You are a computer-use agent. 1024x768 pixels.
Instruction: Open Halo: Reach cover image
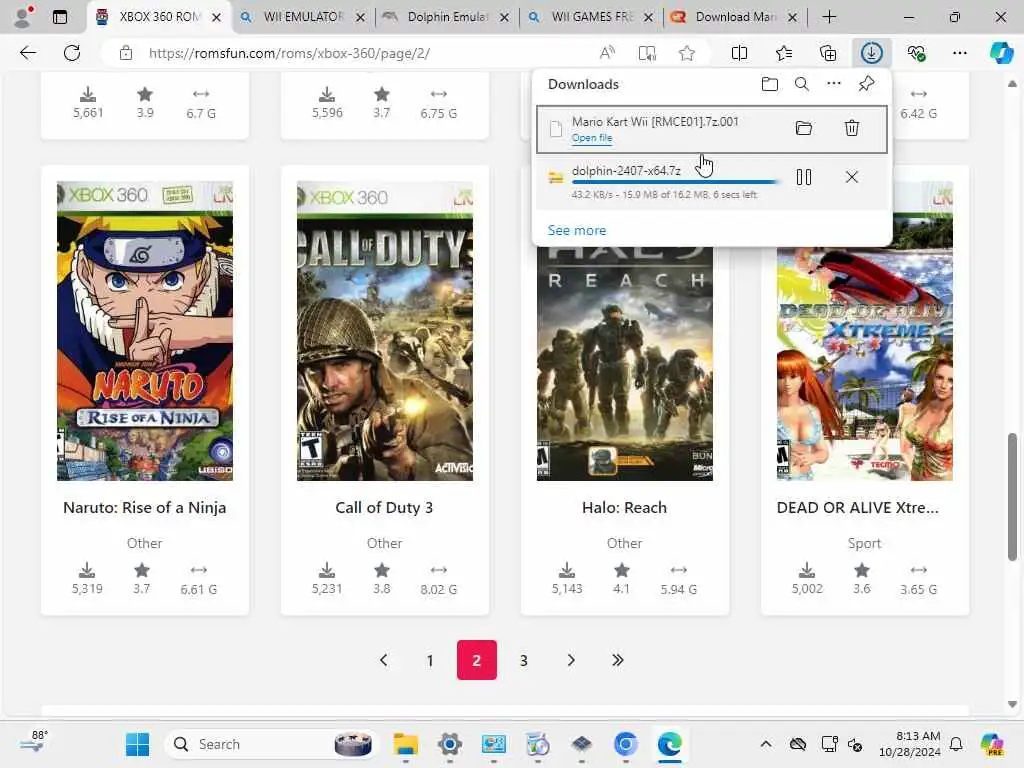coord(624,364)
